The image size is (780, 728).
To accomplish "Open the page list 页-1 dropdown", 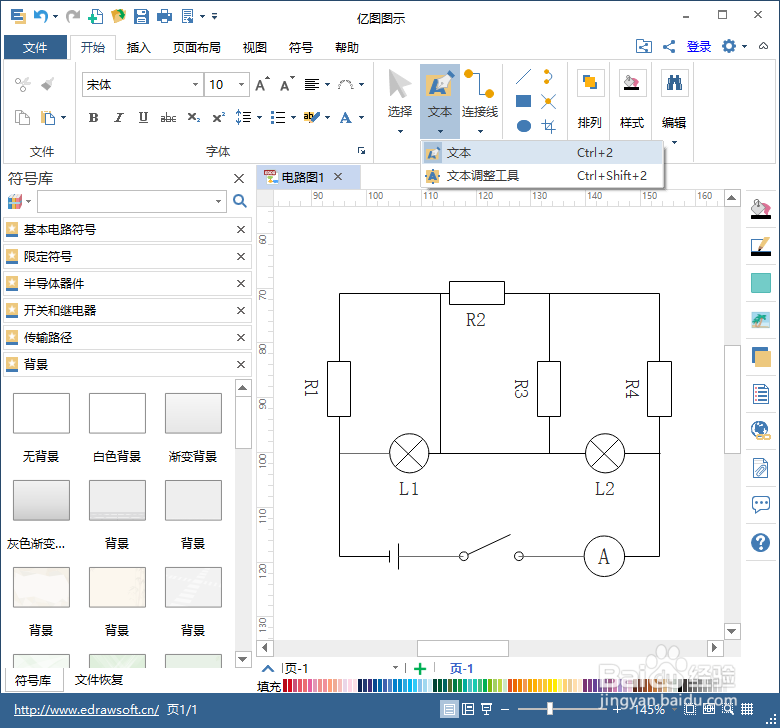I will click(395, 668).
